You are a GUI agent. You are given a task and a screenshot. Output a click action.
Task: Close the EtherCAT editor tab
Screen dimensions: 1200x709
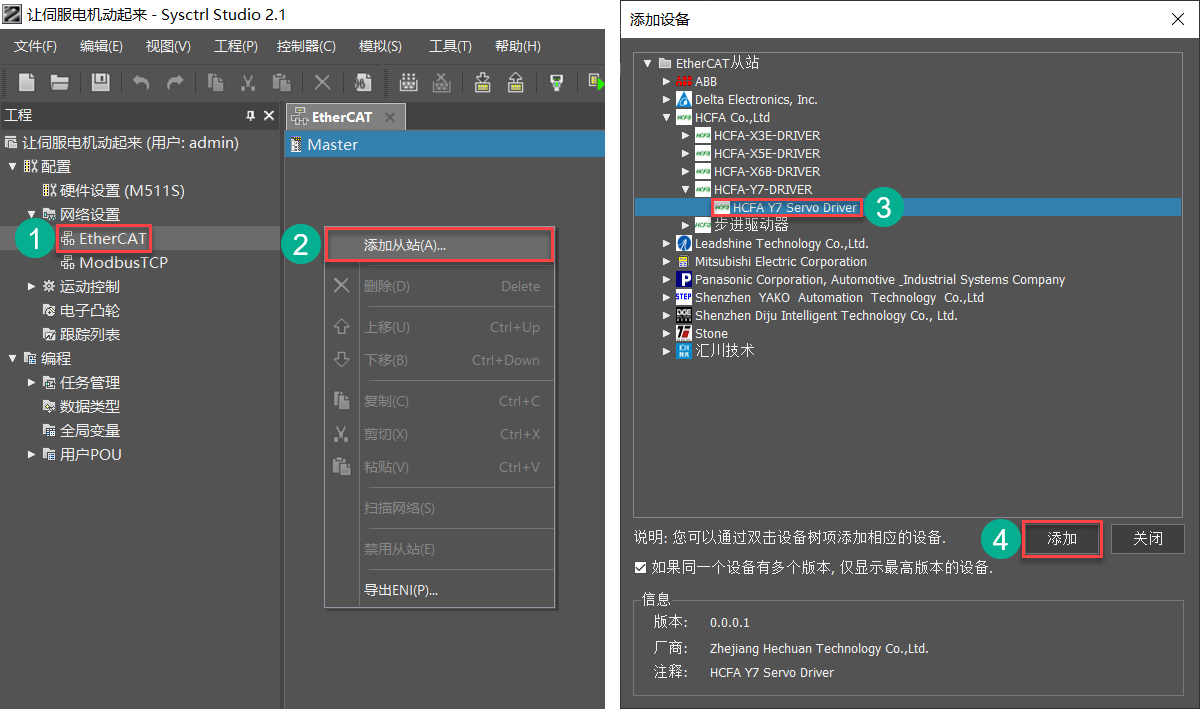[390, 117]
